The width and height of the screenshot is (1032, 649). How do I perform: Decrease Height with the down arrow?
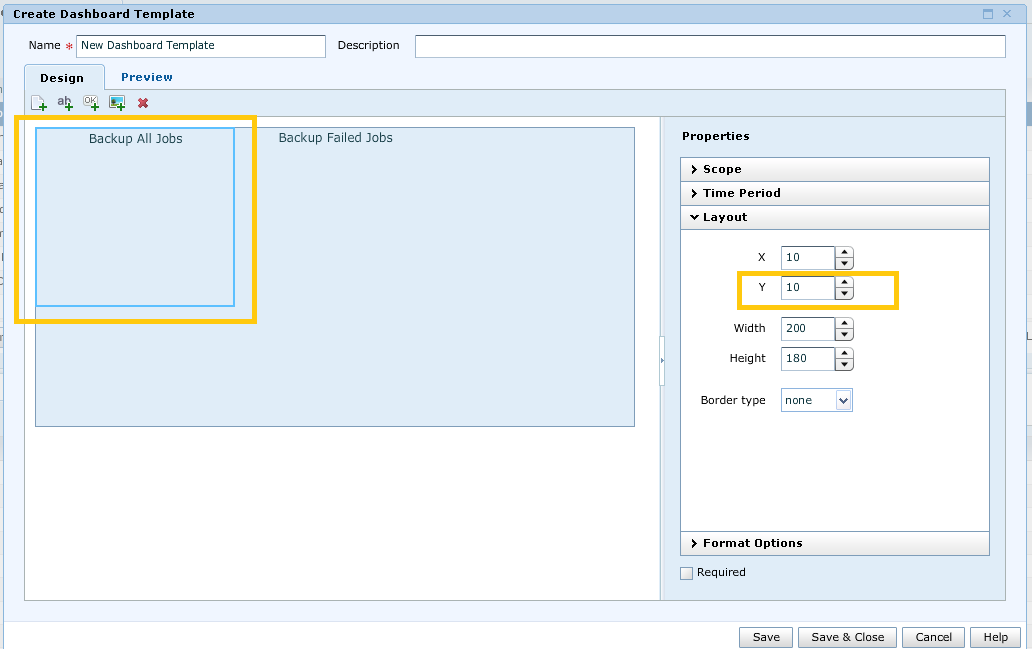click(845, 364)
